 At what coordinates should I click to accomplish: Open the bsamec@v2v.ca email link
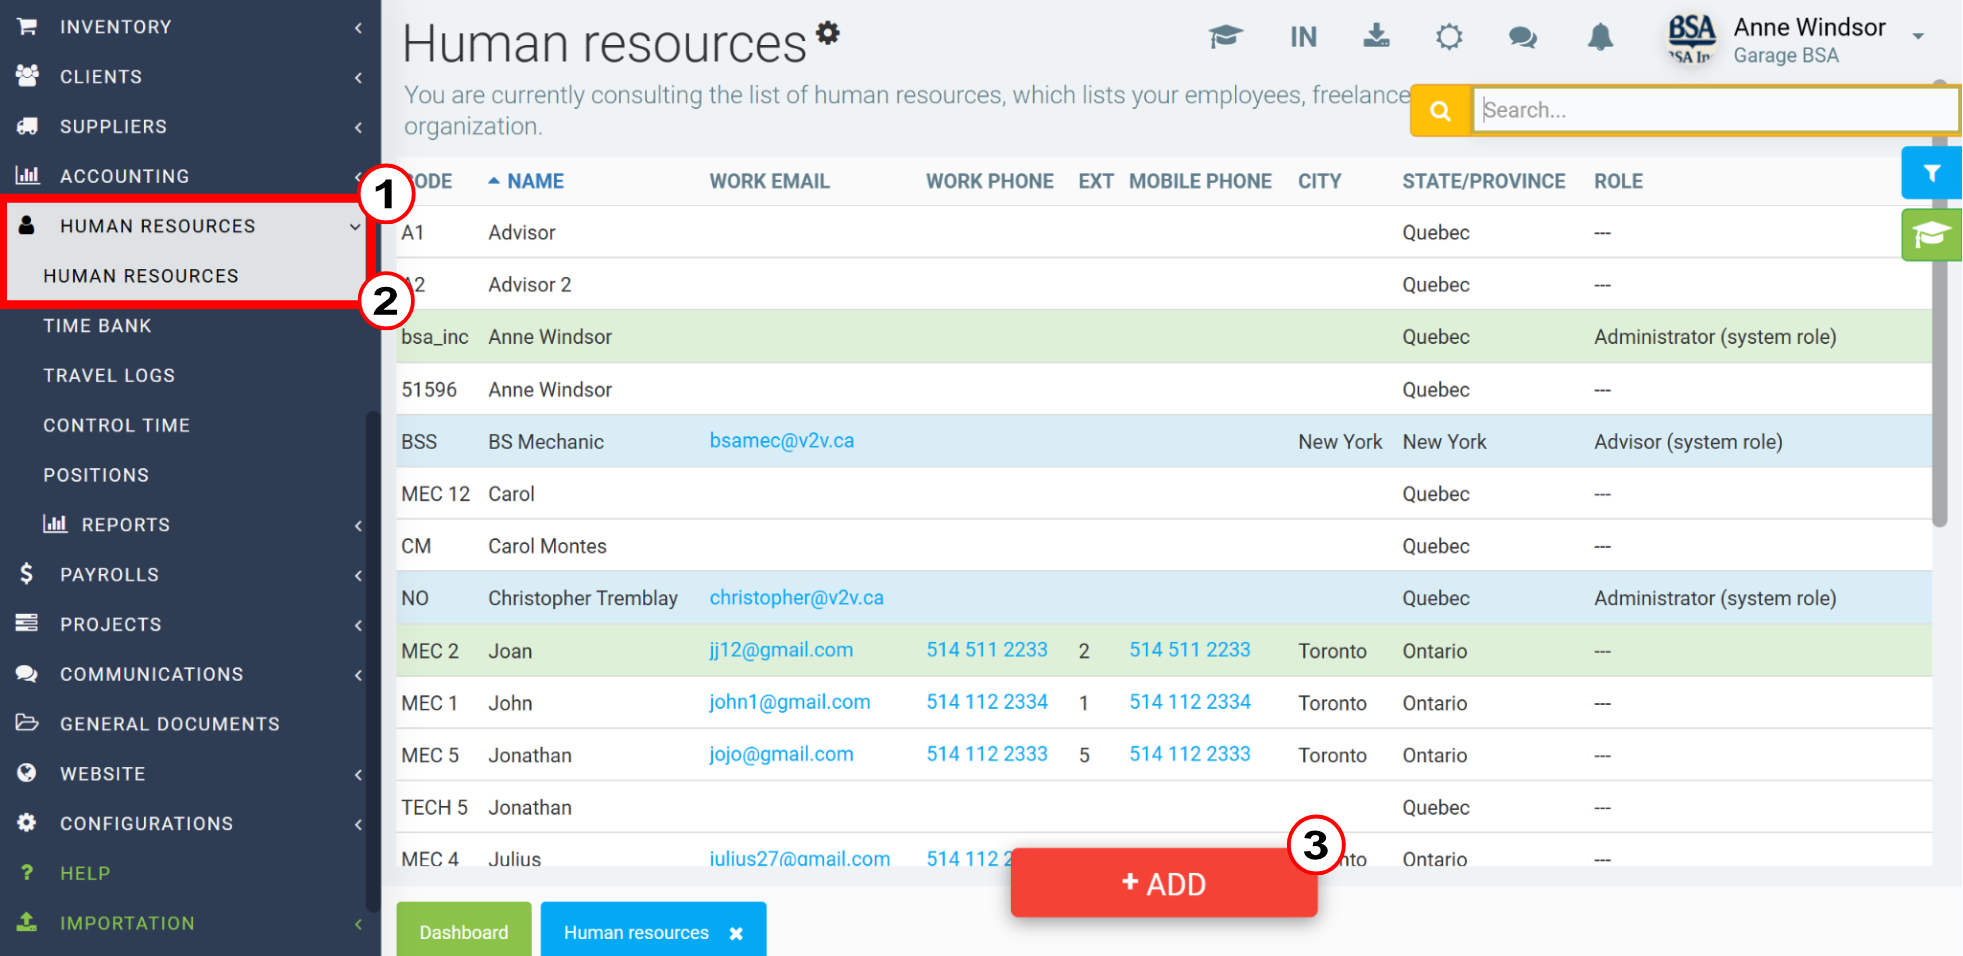tap(781, 441)
